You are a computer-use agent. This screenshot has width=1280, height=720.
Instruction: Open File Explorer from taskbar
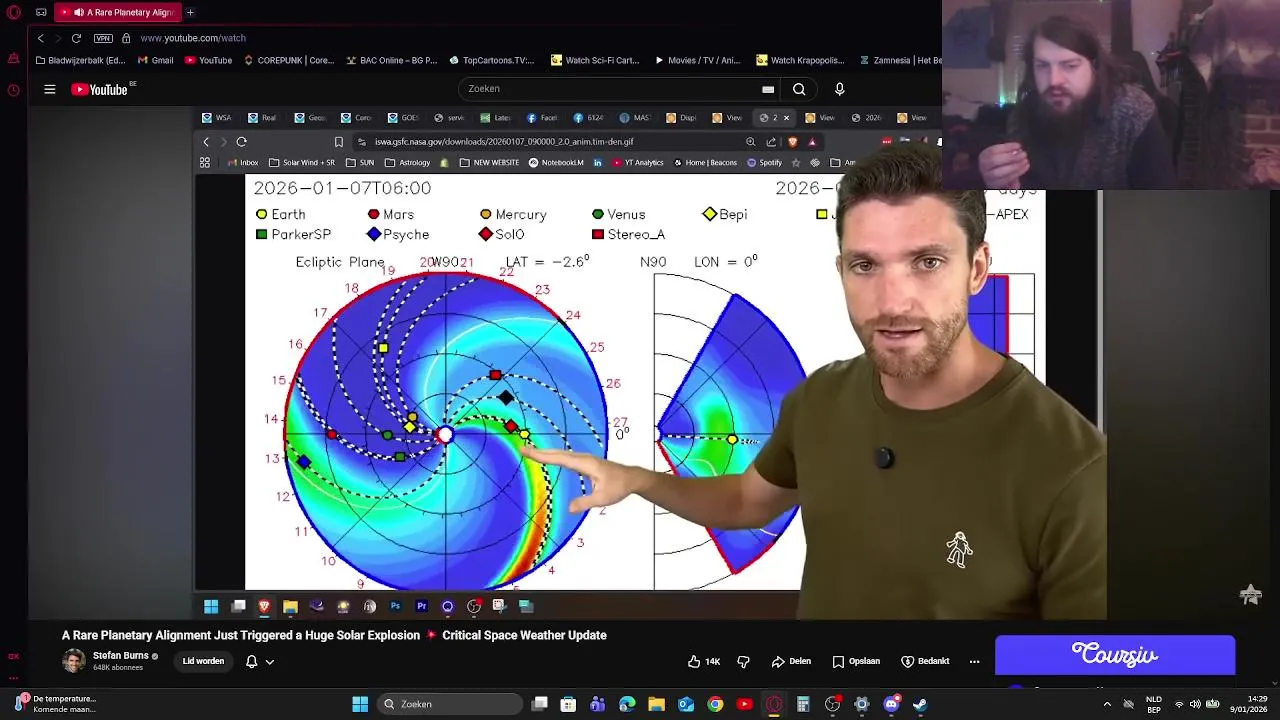[x=656, y=704]
